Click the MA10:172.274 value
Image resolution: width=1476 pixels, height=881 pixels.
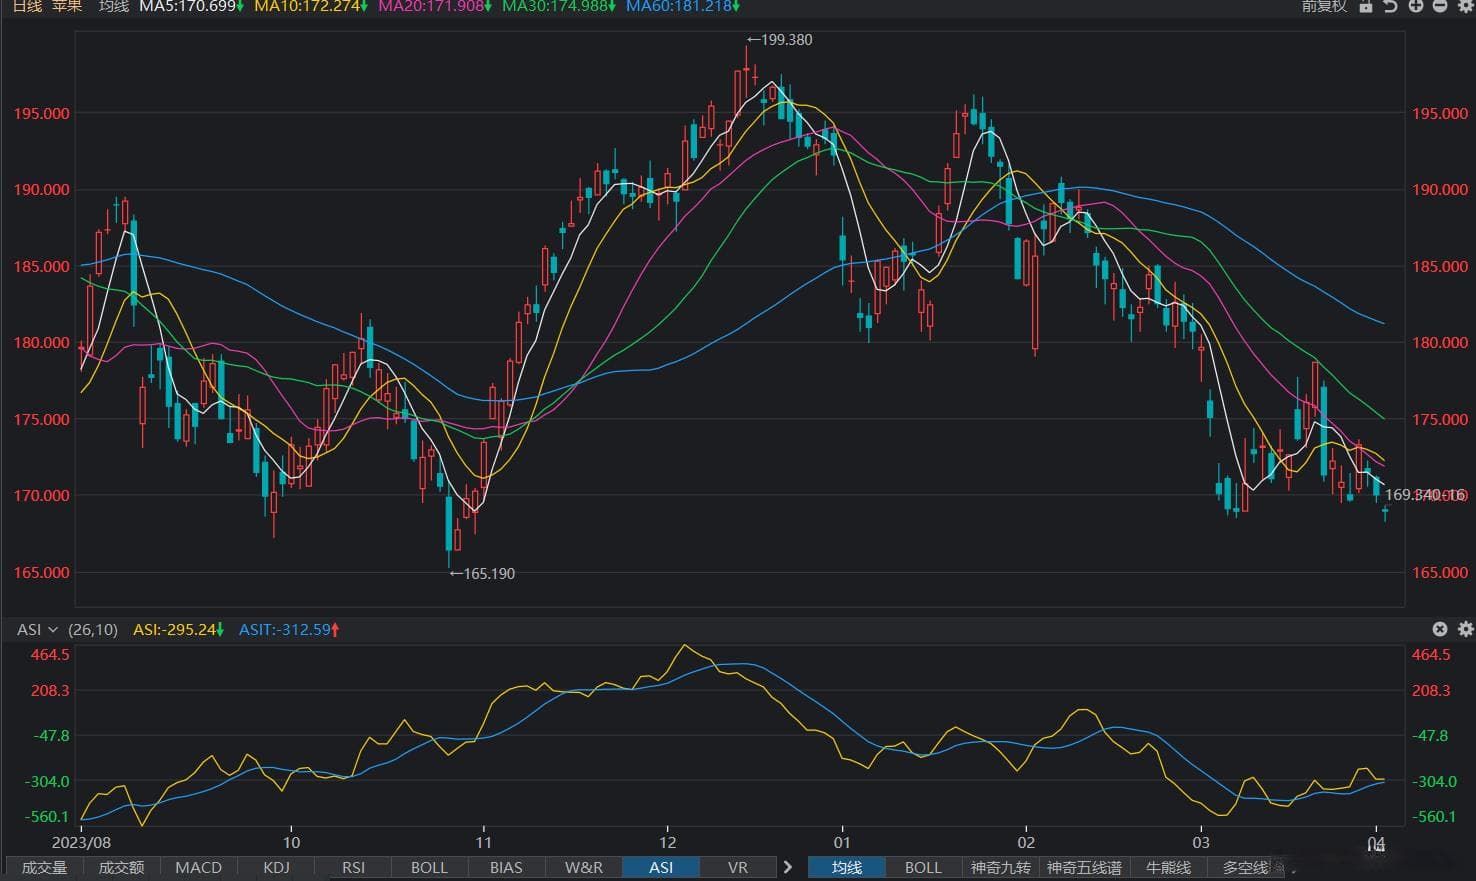point(307,6)
